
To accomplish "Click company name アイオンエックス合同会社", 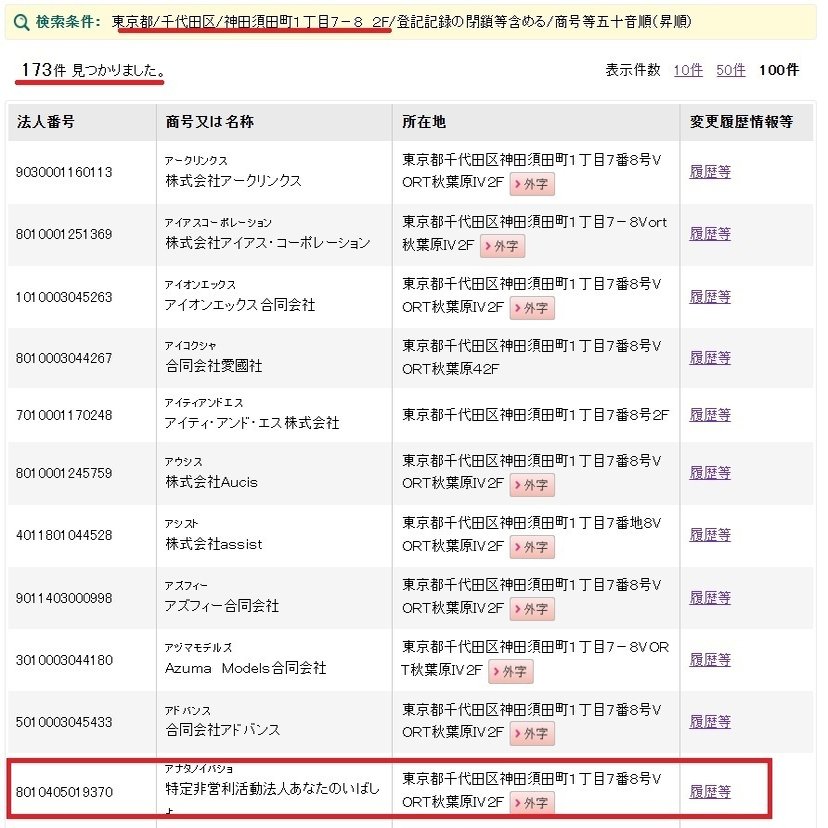I will coord(240,305).
